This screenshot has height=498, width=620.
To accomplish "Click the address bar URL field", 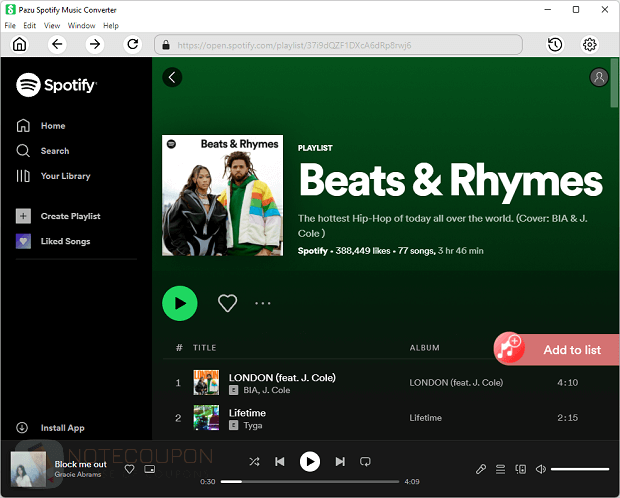I will pos(338,45).
